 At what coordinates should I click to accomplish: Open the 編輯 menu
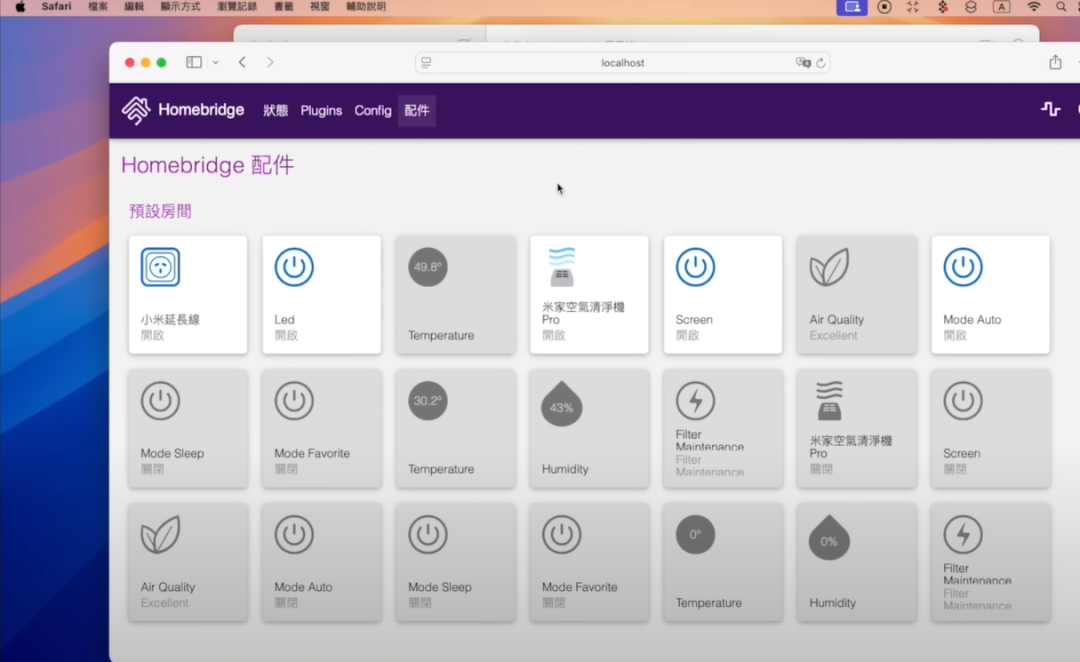pos(134,7)
